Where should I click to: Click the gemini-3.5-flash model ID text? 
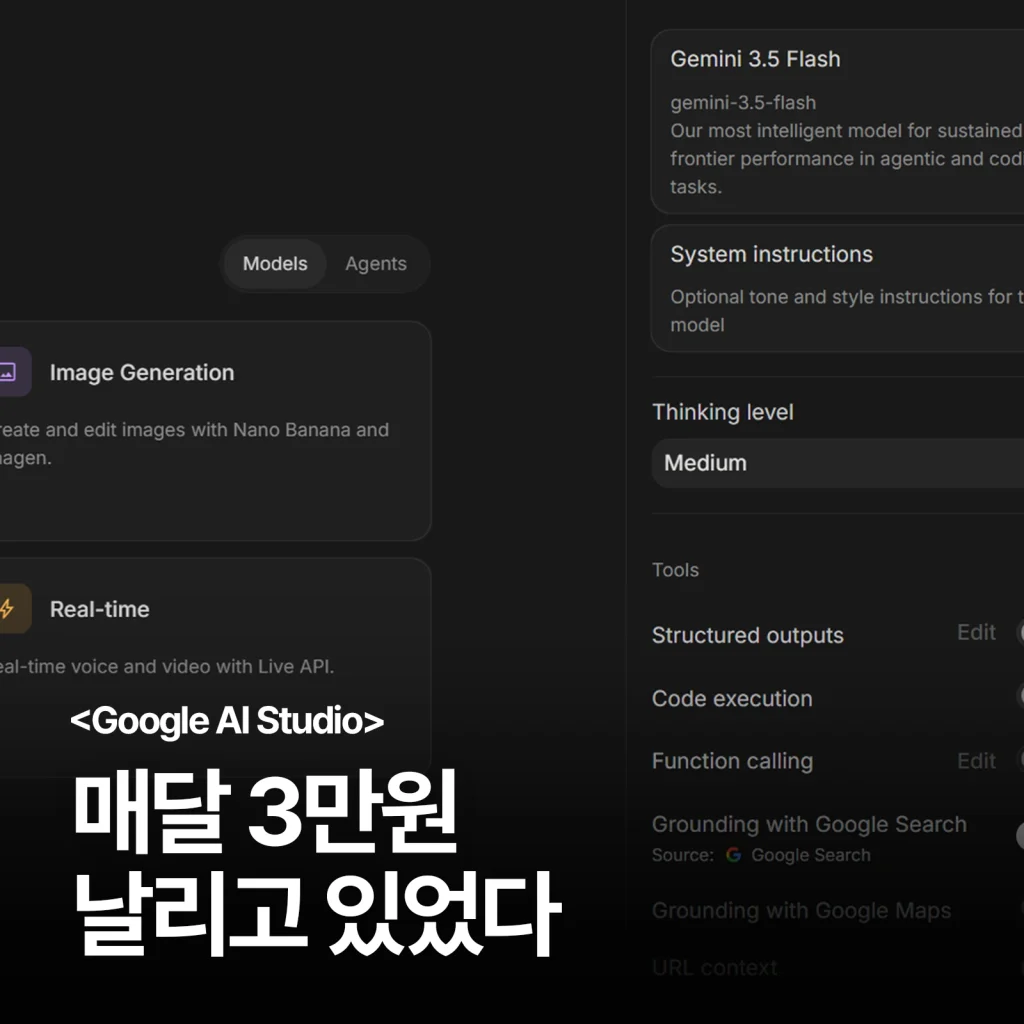pos(743,103)
